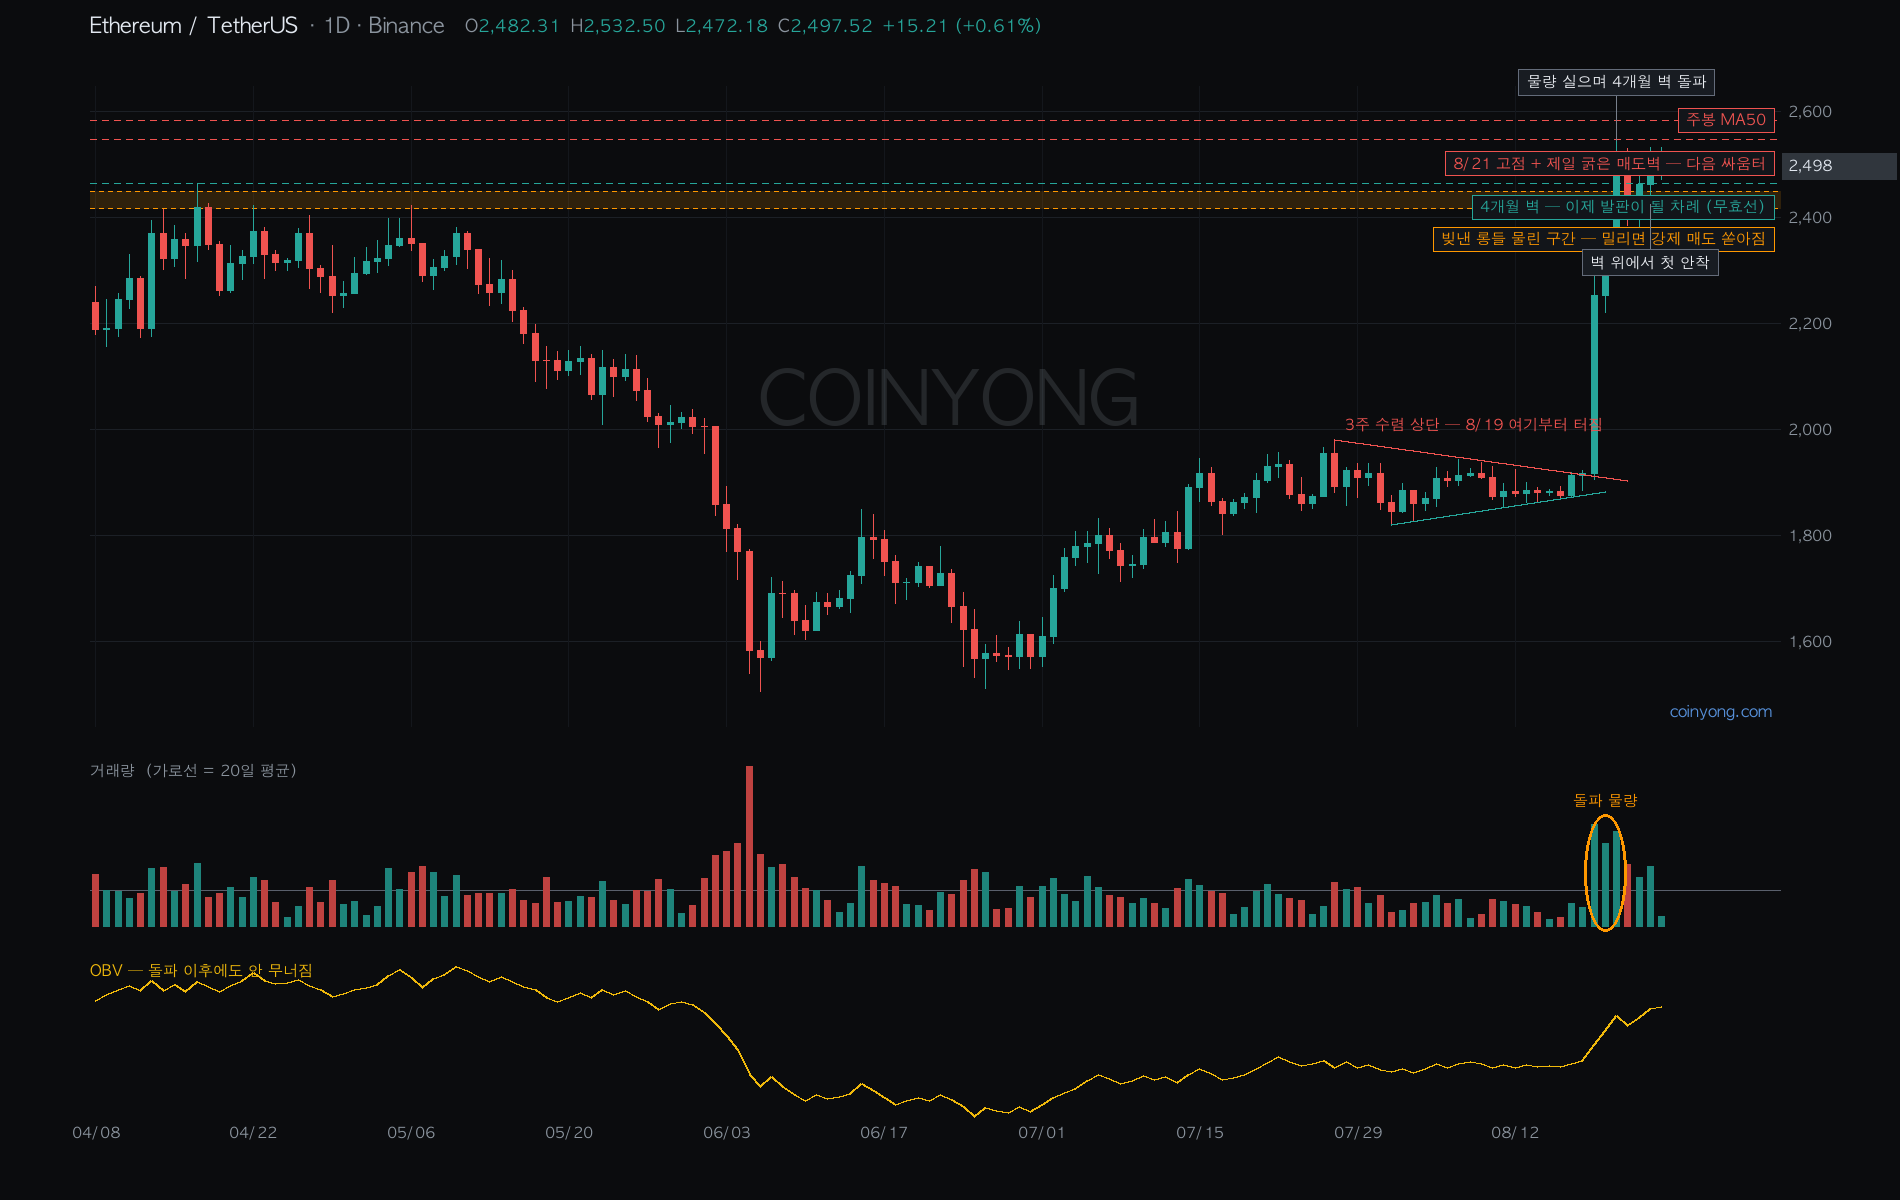Viewport: 1900px width, 1200px height.
Task: Select the Ethereum / TetherUS symbol title
Action: point(193,26)
